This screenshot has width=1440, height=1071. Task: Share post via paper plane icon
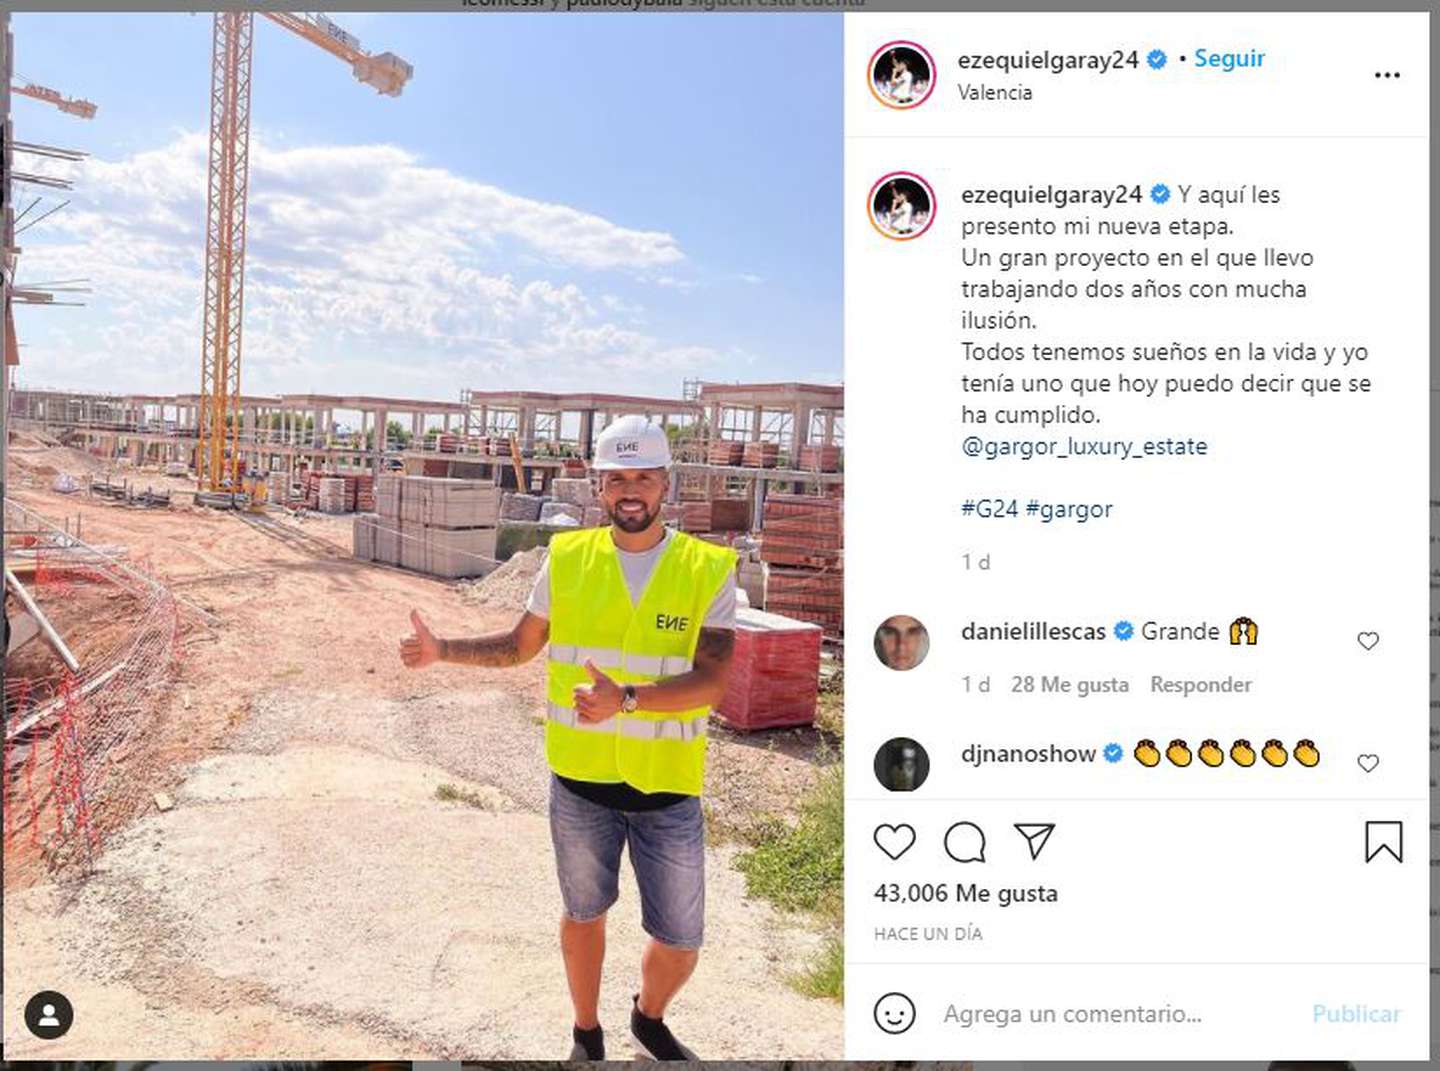(x=1034, y=841)
